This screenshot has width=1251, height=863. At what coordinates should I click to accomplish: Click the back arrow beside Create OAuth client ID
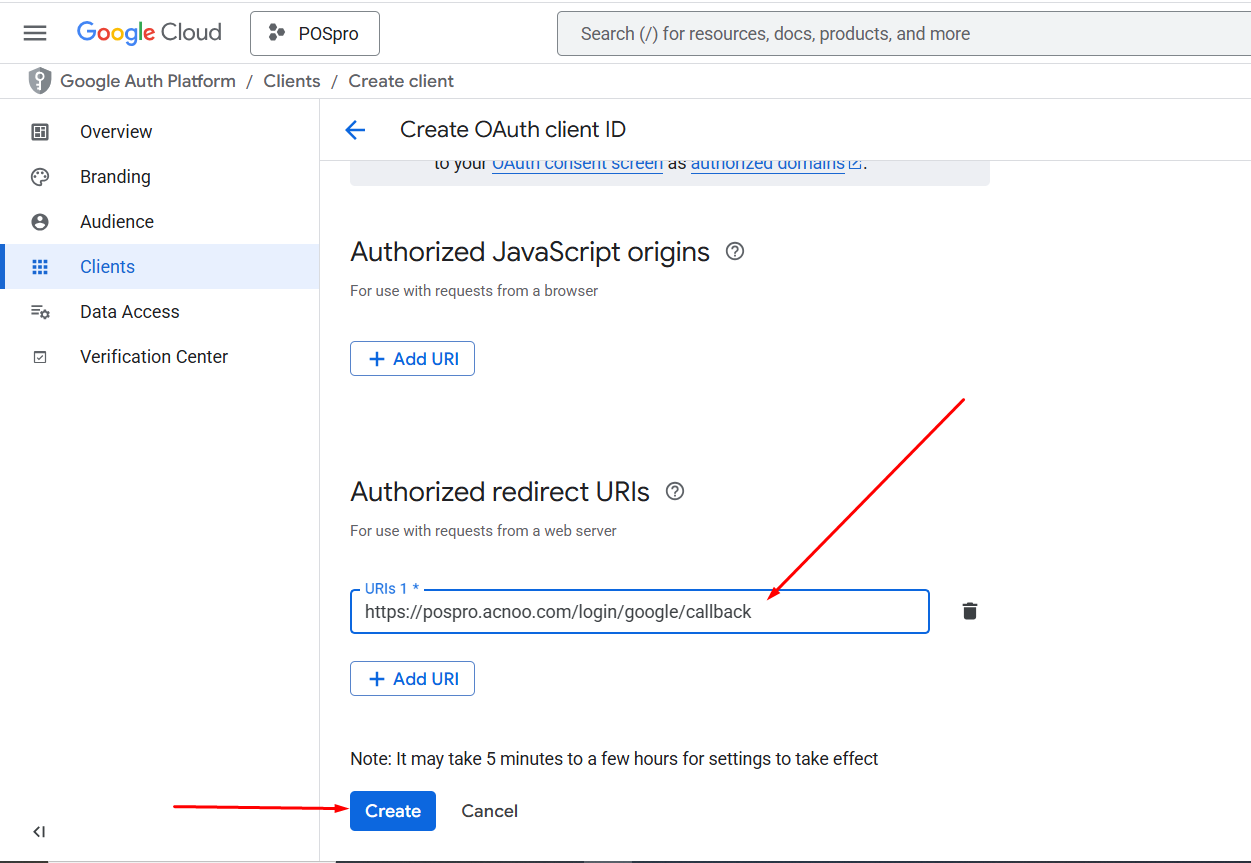pyautogui.click(x=355, y=130)
